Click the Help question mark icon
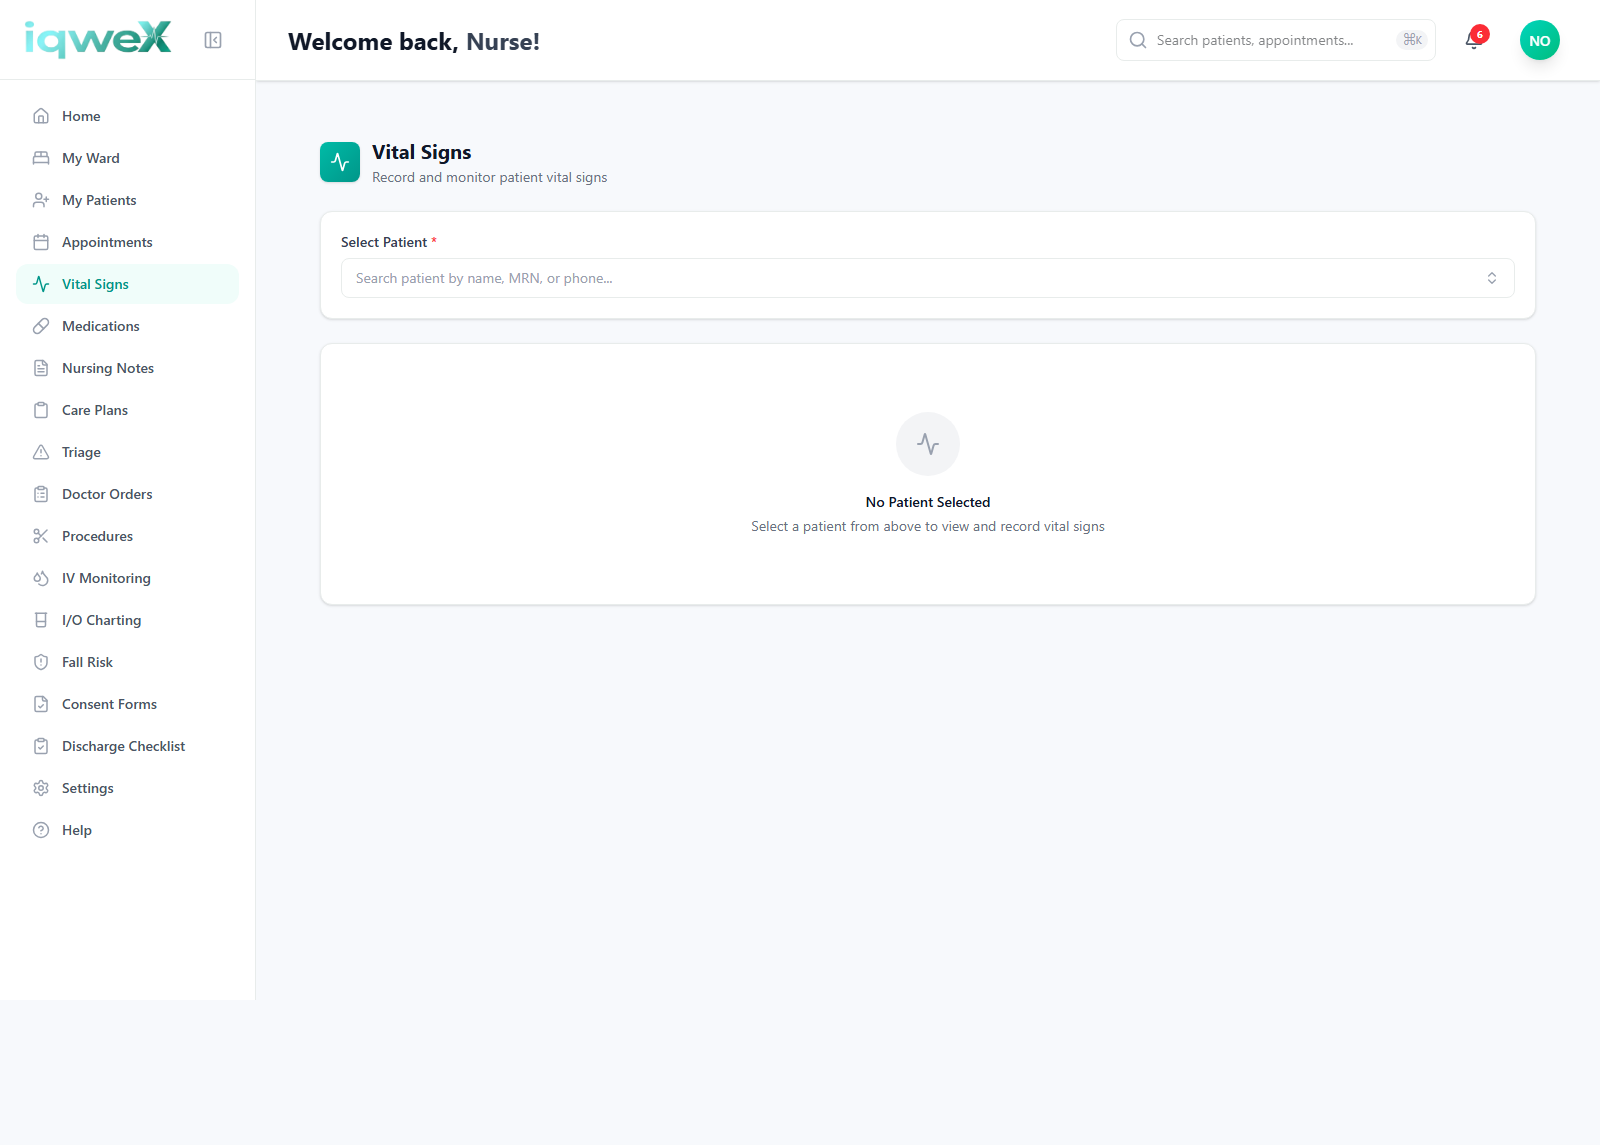 41,830
